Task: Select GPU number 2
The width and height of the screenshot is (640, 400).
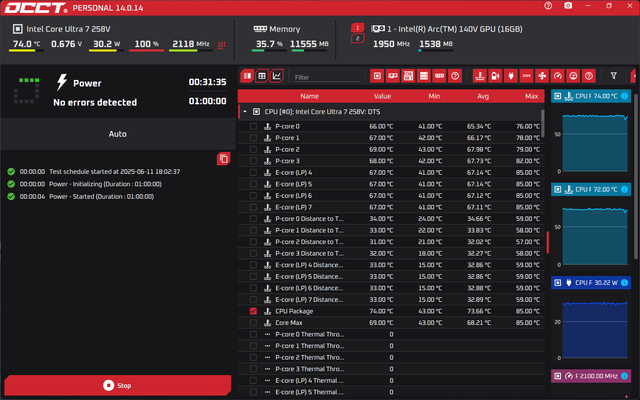Action: 358,38
